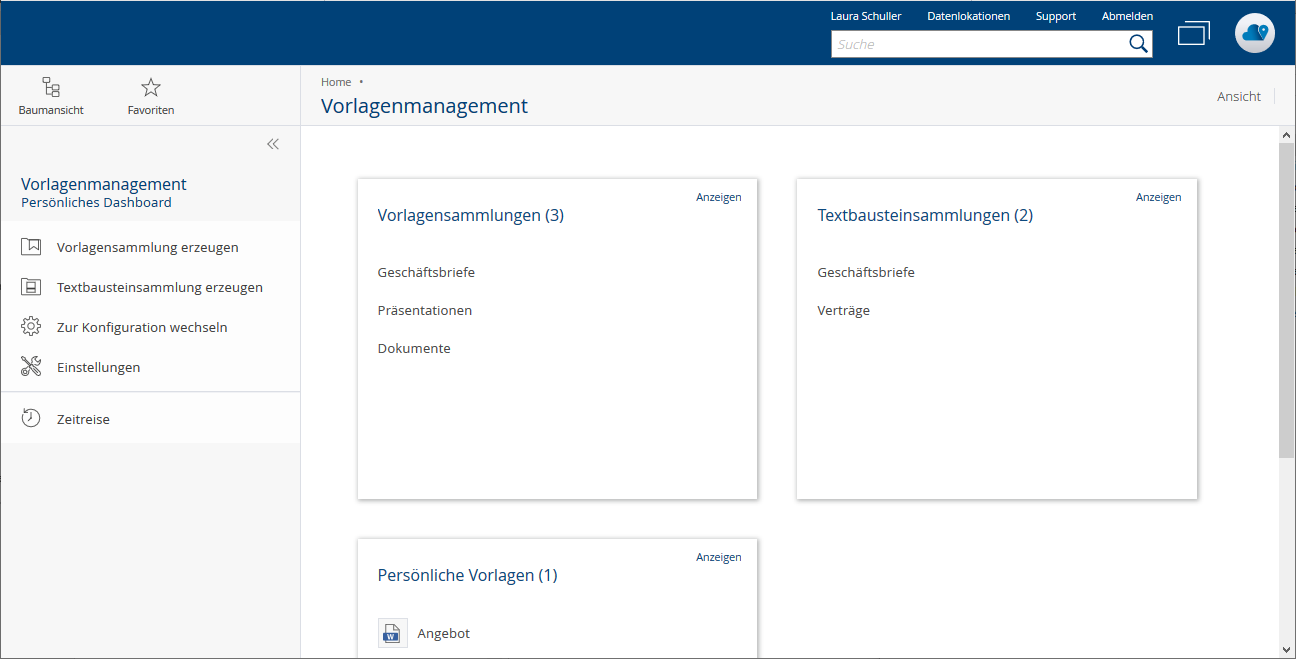The width and height of the screenshot is (1296, 659).
Task: Open the Angebot template label
Action: coord(444,633)
